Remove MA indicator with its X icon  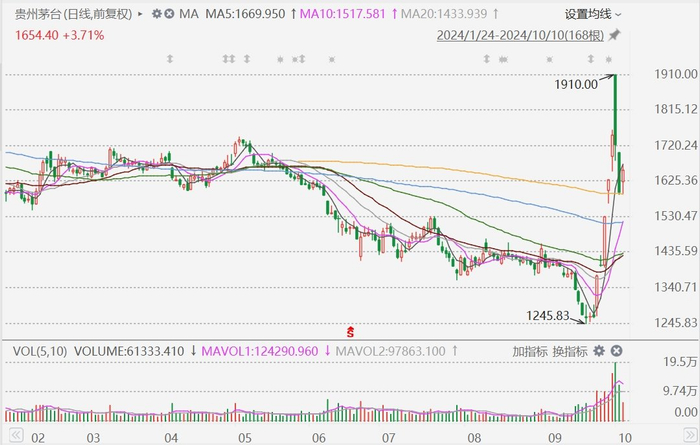pos(169,14)
